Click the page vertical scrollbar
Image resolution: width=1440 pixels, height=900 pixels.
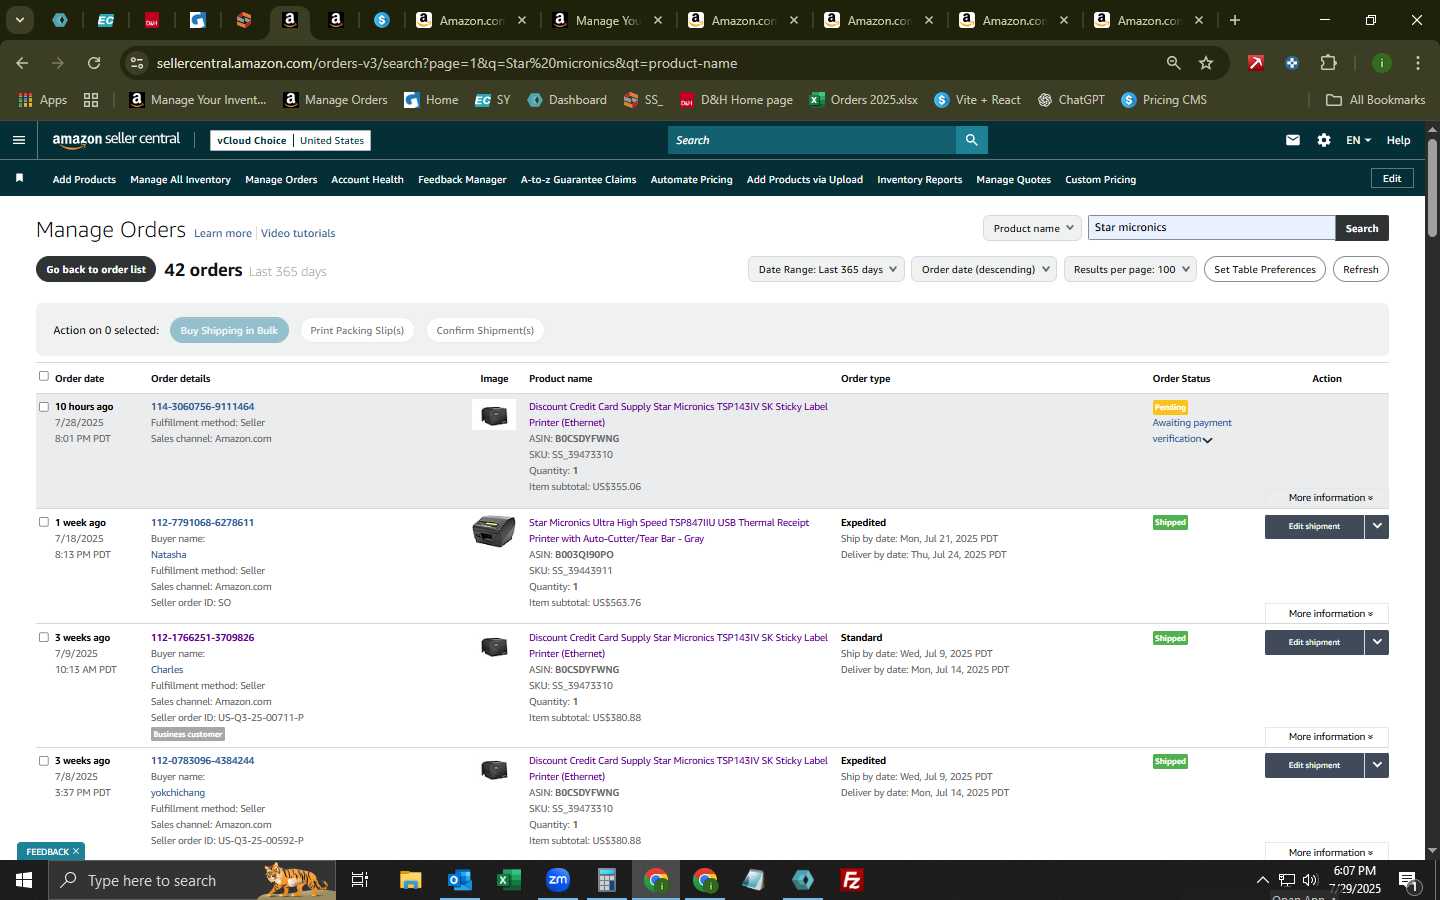[1432, 188]
